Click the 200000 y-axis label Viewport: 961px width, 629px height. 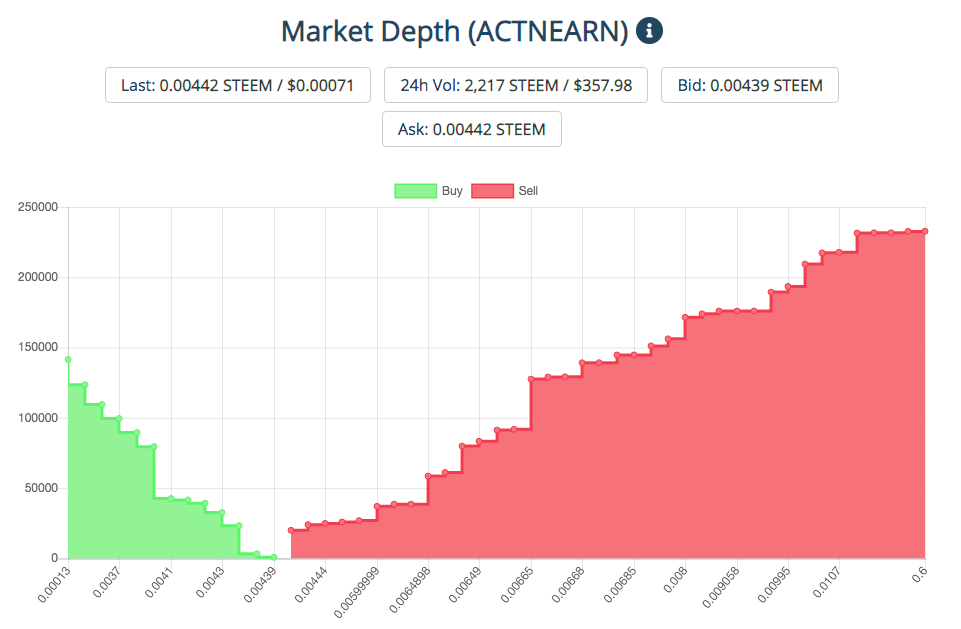(x=38, y=277)
